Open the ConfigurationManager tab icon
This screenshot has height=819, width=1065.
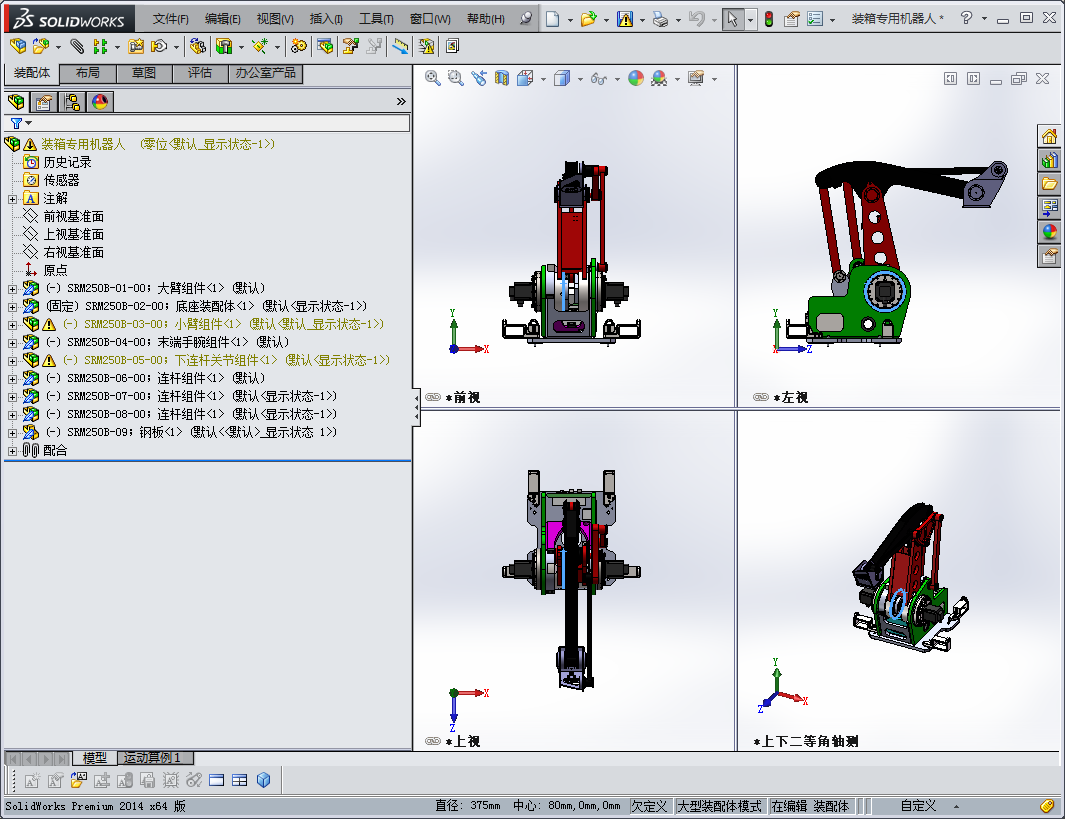click(72, 102)
